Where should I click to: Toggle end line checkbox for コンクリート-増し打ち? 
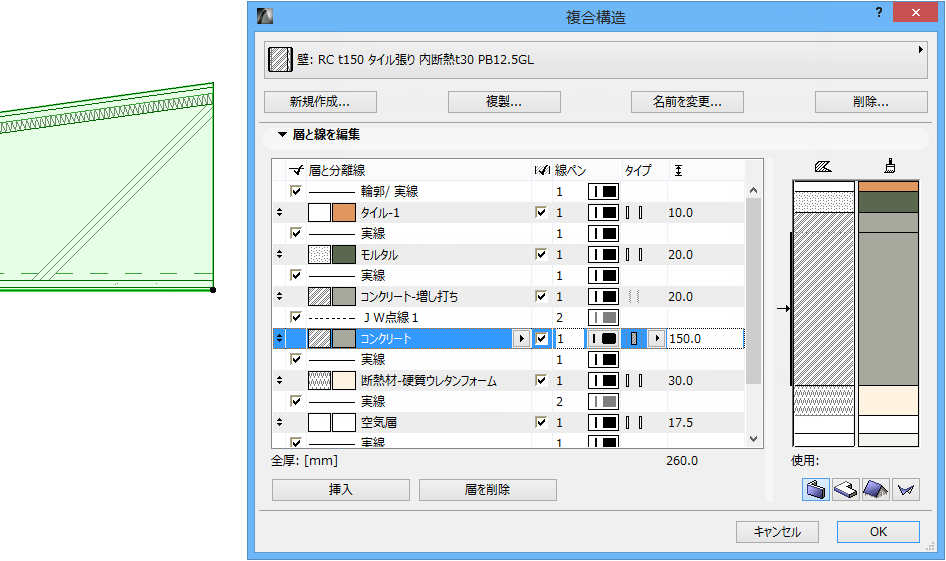[541, 296]
